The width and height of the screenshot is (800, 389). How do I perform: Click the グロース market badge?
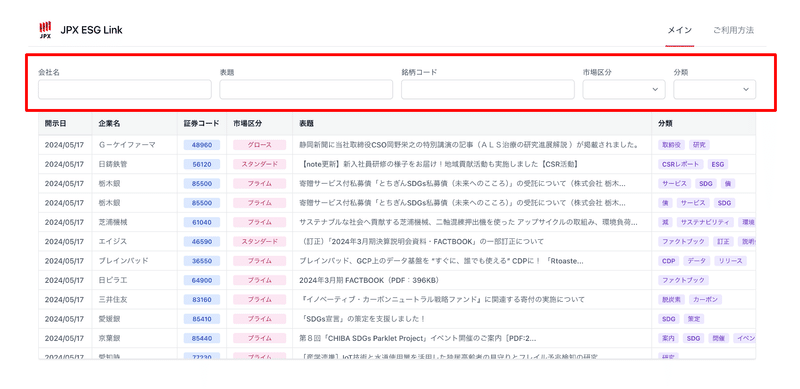click(260, 145)
